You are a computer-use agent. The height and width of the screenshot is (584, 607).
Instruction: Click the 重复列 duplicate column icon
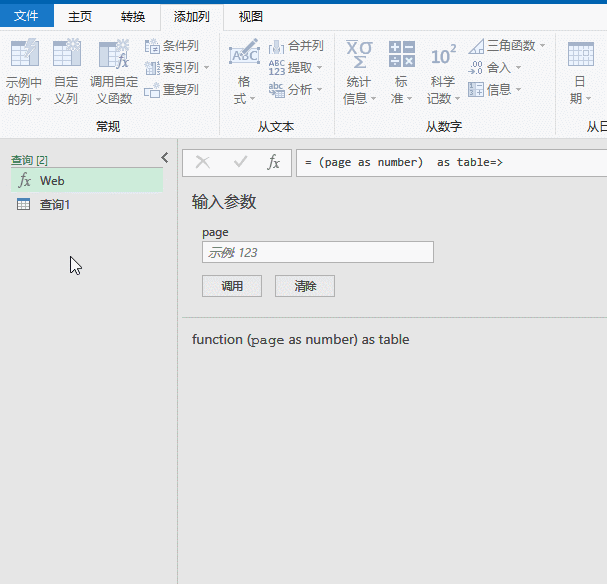(x=152, y=90)
